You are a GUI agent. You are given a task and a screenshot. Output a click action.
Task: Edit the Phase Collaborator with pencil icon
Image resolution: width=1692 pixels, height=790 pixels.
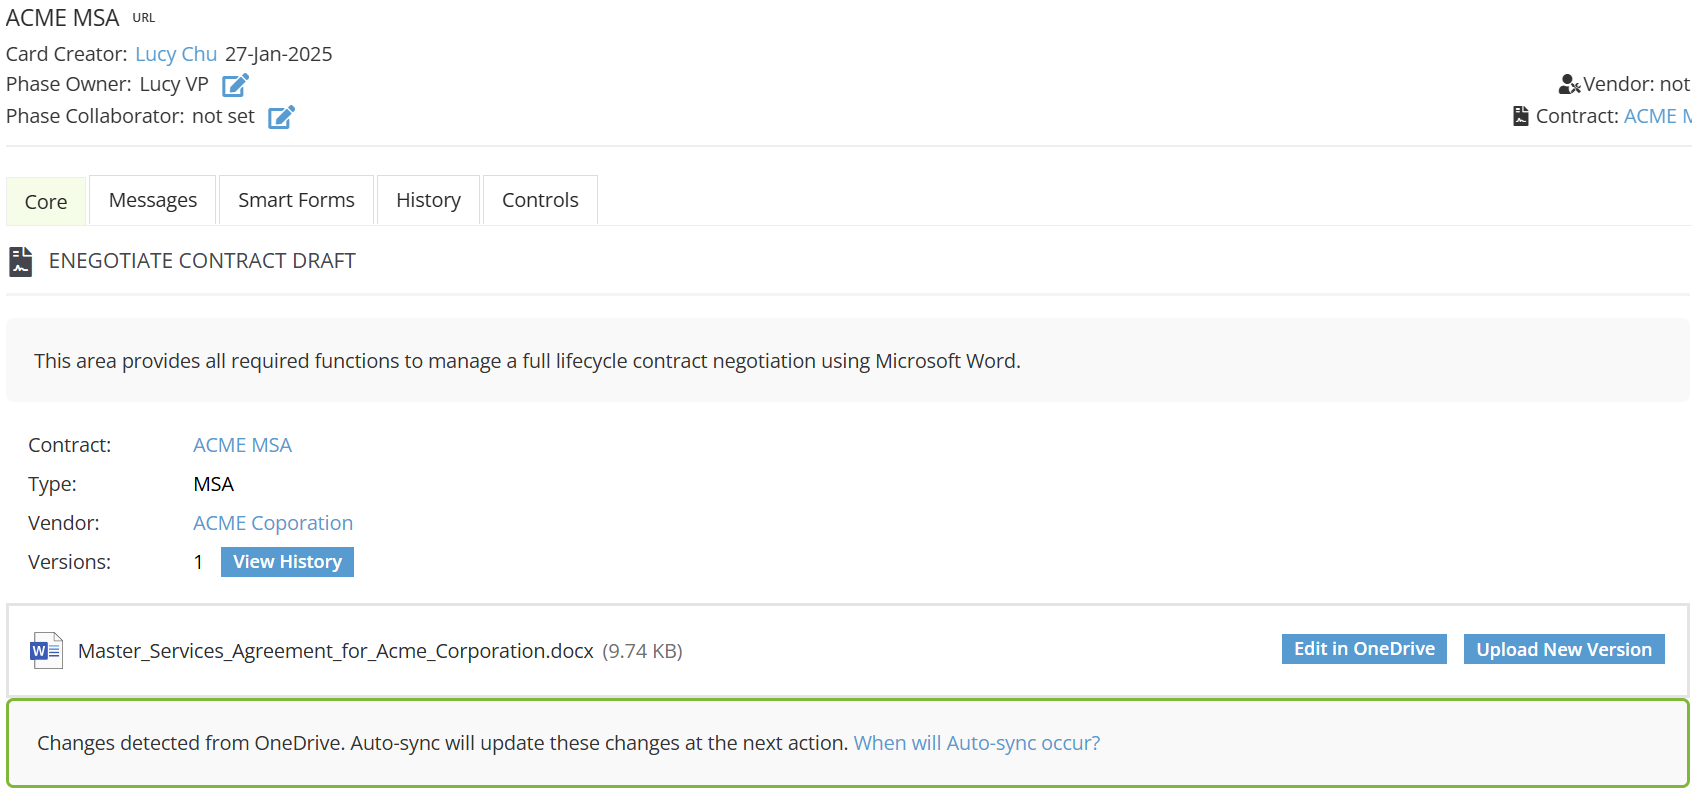(x=281, y=117)
